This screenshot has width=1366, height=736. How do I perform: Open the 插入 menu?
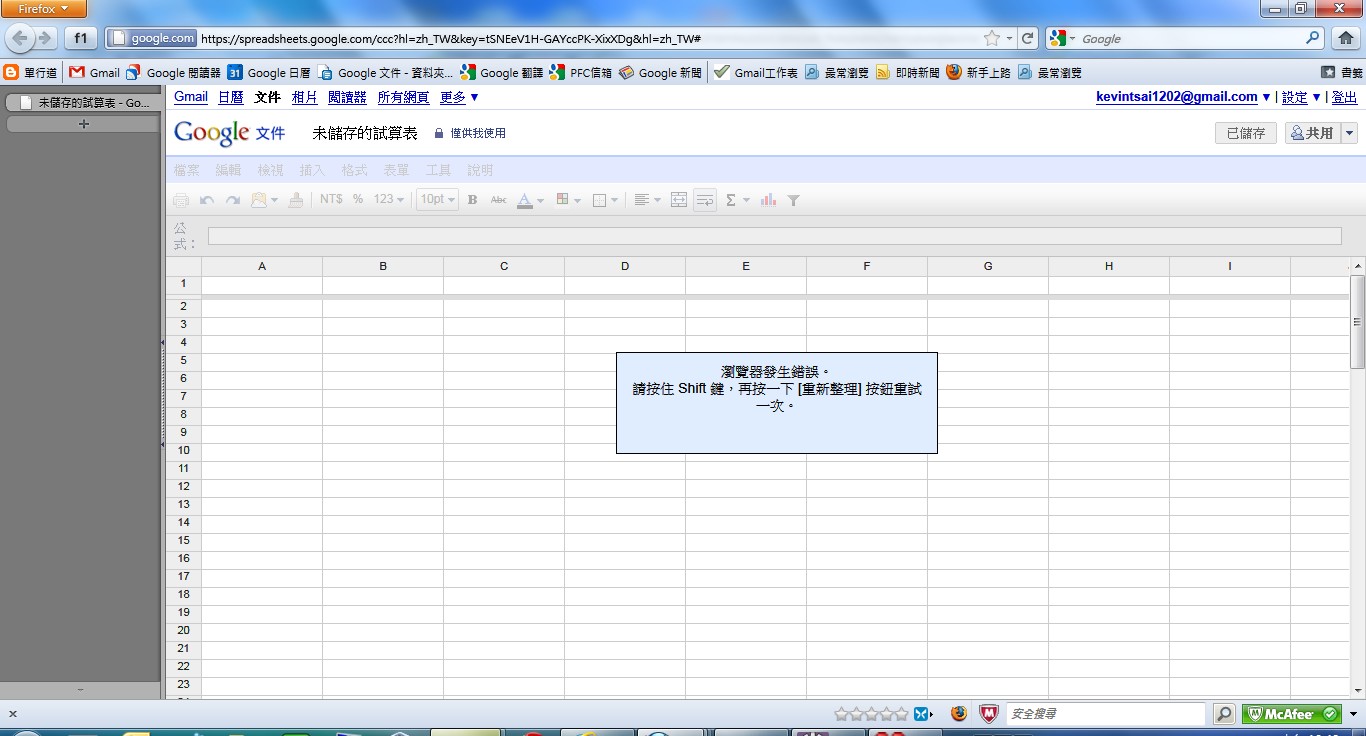312,171
